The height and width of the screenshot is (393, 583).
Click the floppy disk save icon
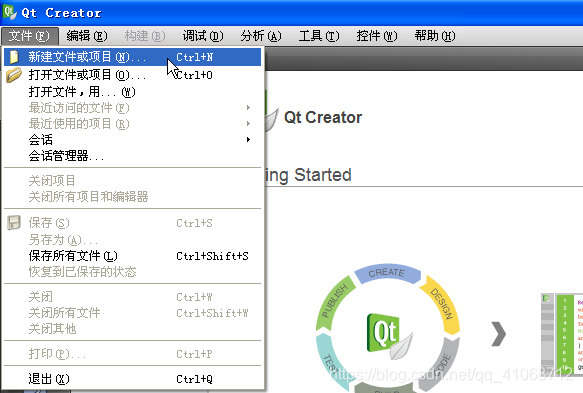click(x=14, y=223)
